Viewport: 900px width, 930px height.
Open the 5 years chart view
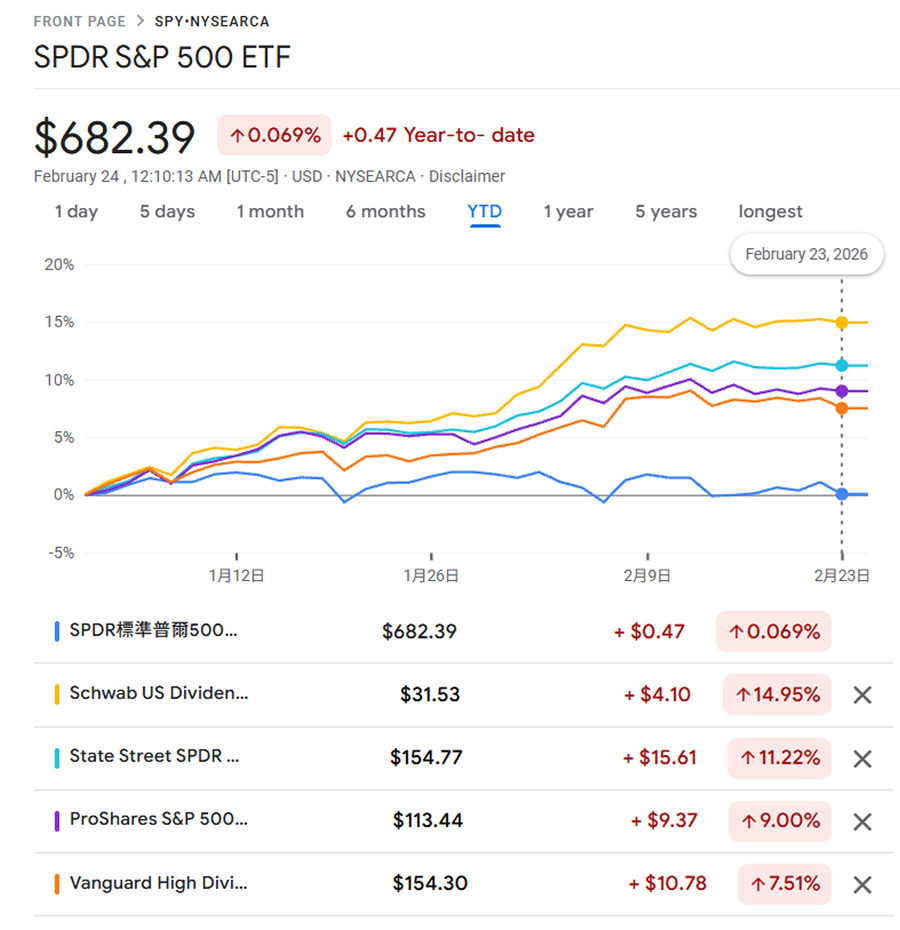(x=666, y=212)
